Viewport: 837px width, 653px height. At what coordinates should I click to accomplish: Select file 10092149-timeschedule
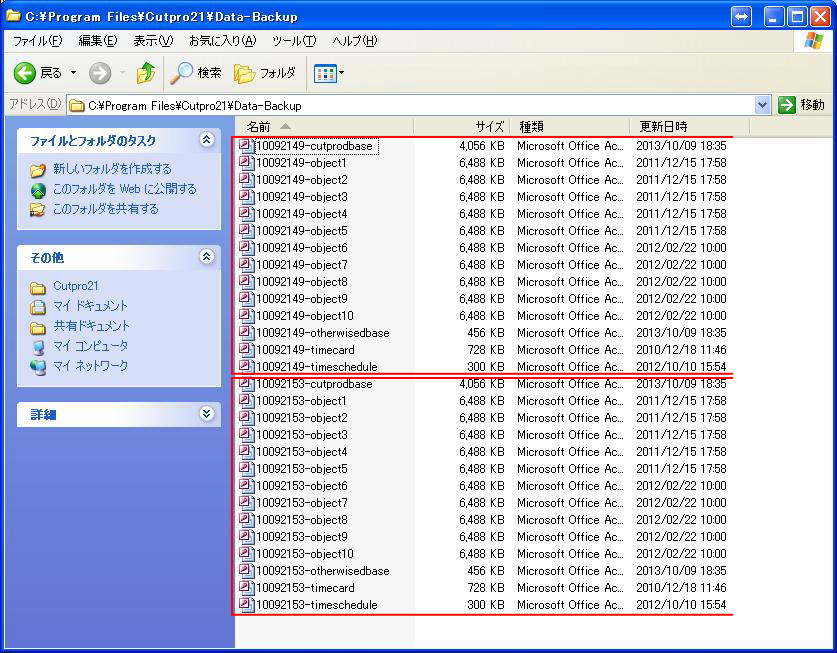coord(317,367)
